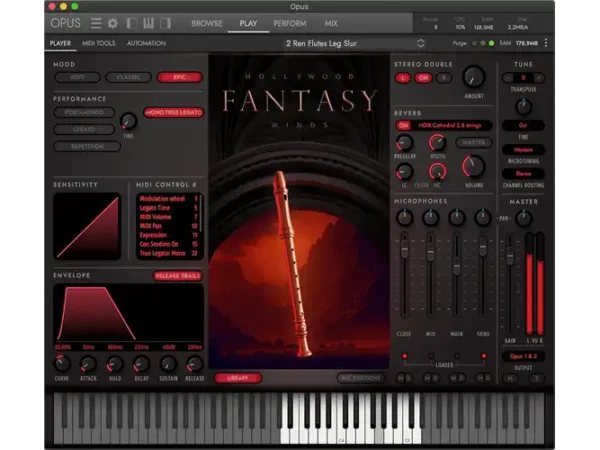This screenshot has height=450, width=600.
Task: Select the Classic mood
Action: [x=129, y=77]
